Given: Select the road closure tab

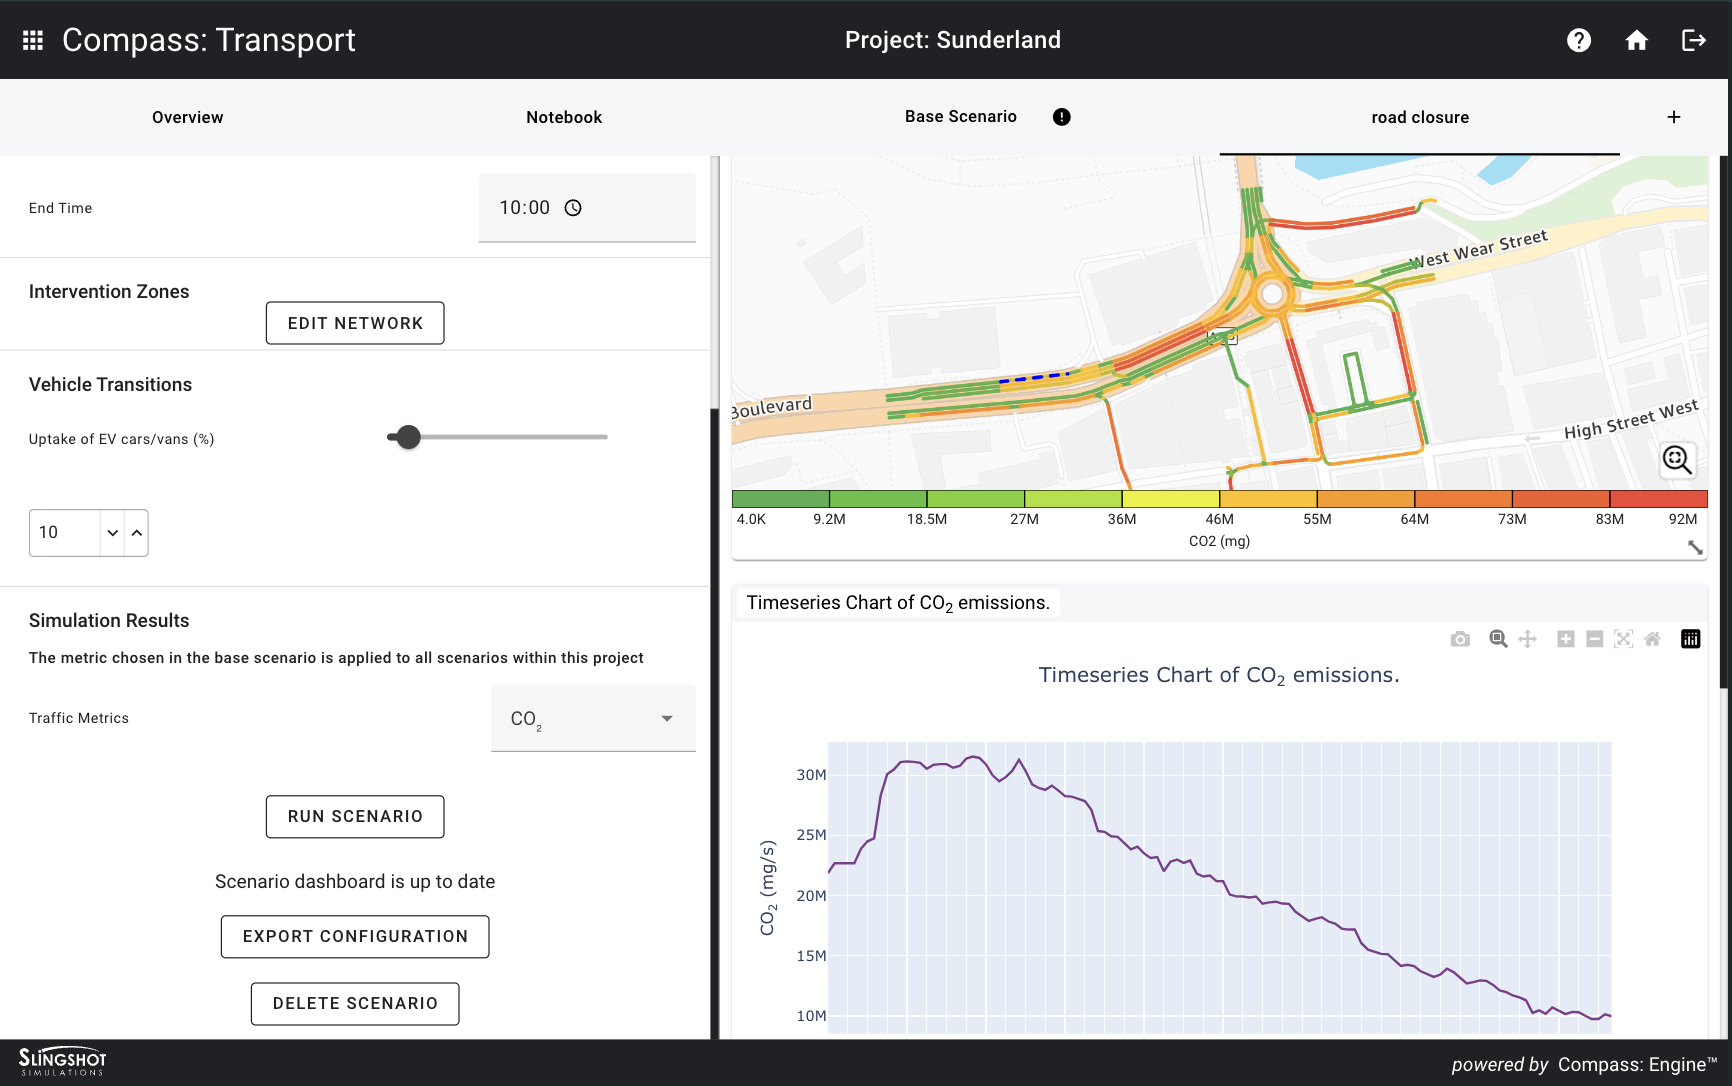Looking at the screenshot, I should click(1420, 117).
